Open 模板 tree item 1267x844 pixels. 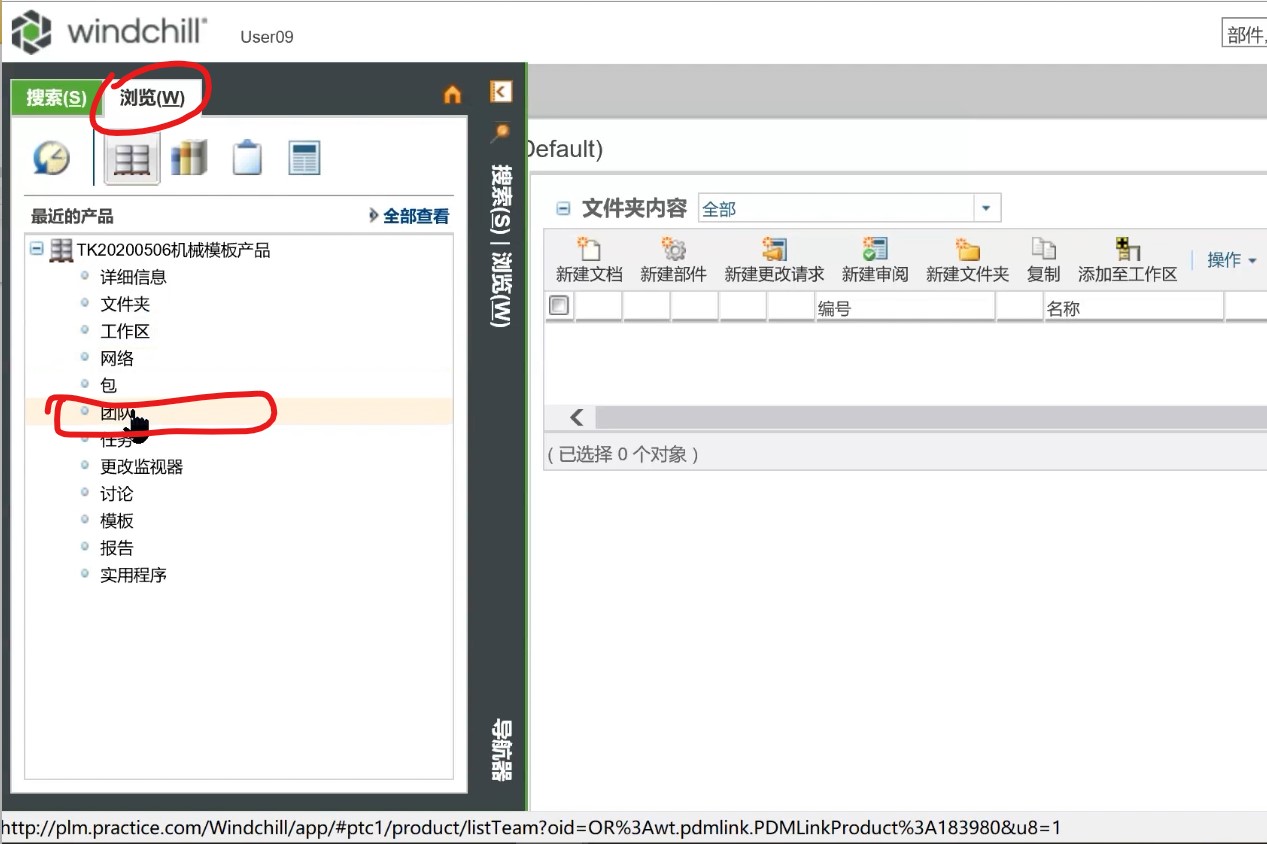pos(116,521)
